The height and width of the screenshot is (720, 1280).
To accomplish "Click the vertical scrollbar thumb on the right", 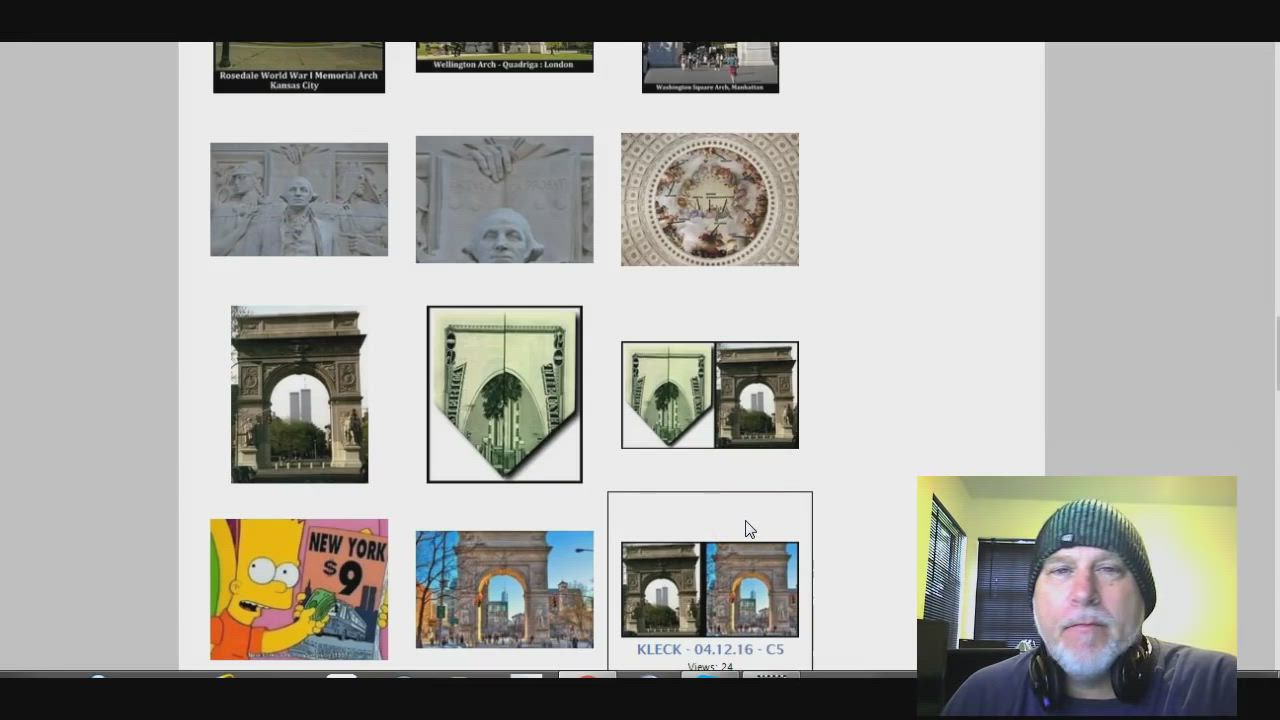I will click(x=1276, y=354).
